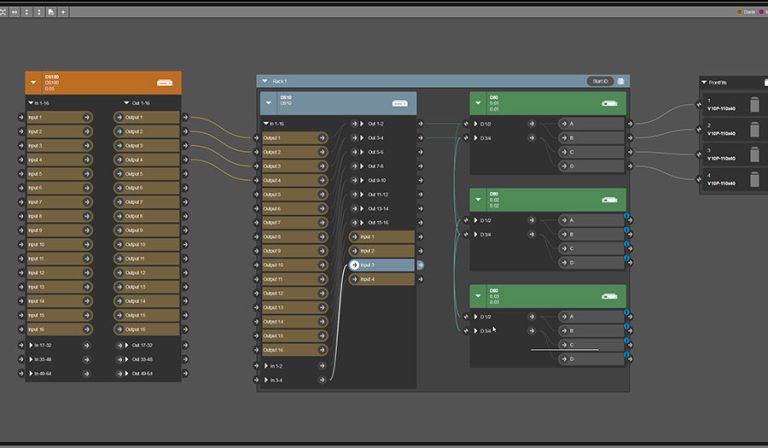The width and height of the screenshot is (768, 448).
Task: Expand D 3/4 on third D80
Action: 476,331
